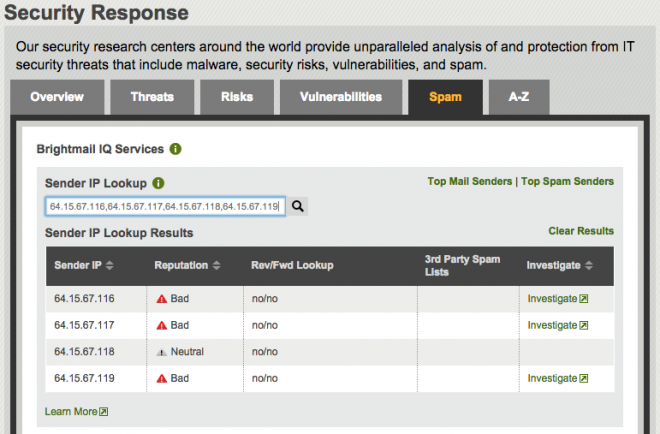Open the Top Mail Senders link
This screenshot has height=434, width=660.
[x=470, y=181]
